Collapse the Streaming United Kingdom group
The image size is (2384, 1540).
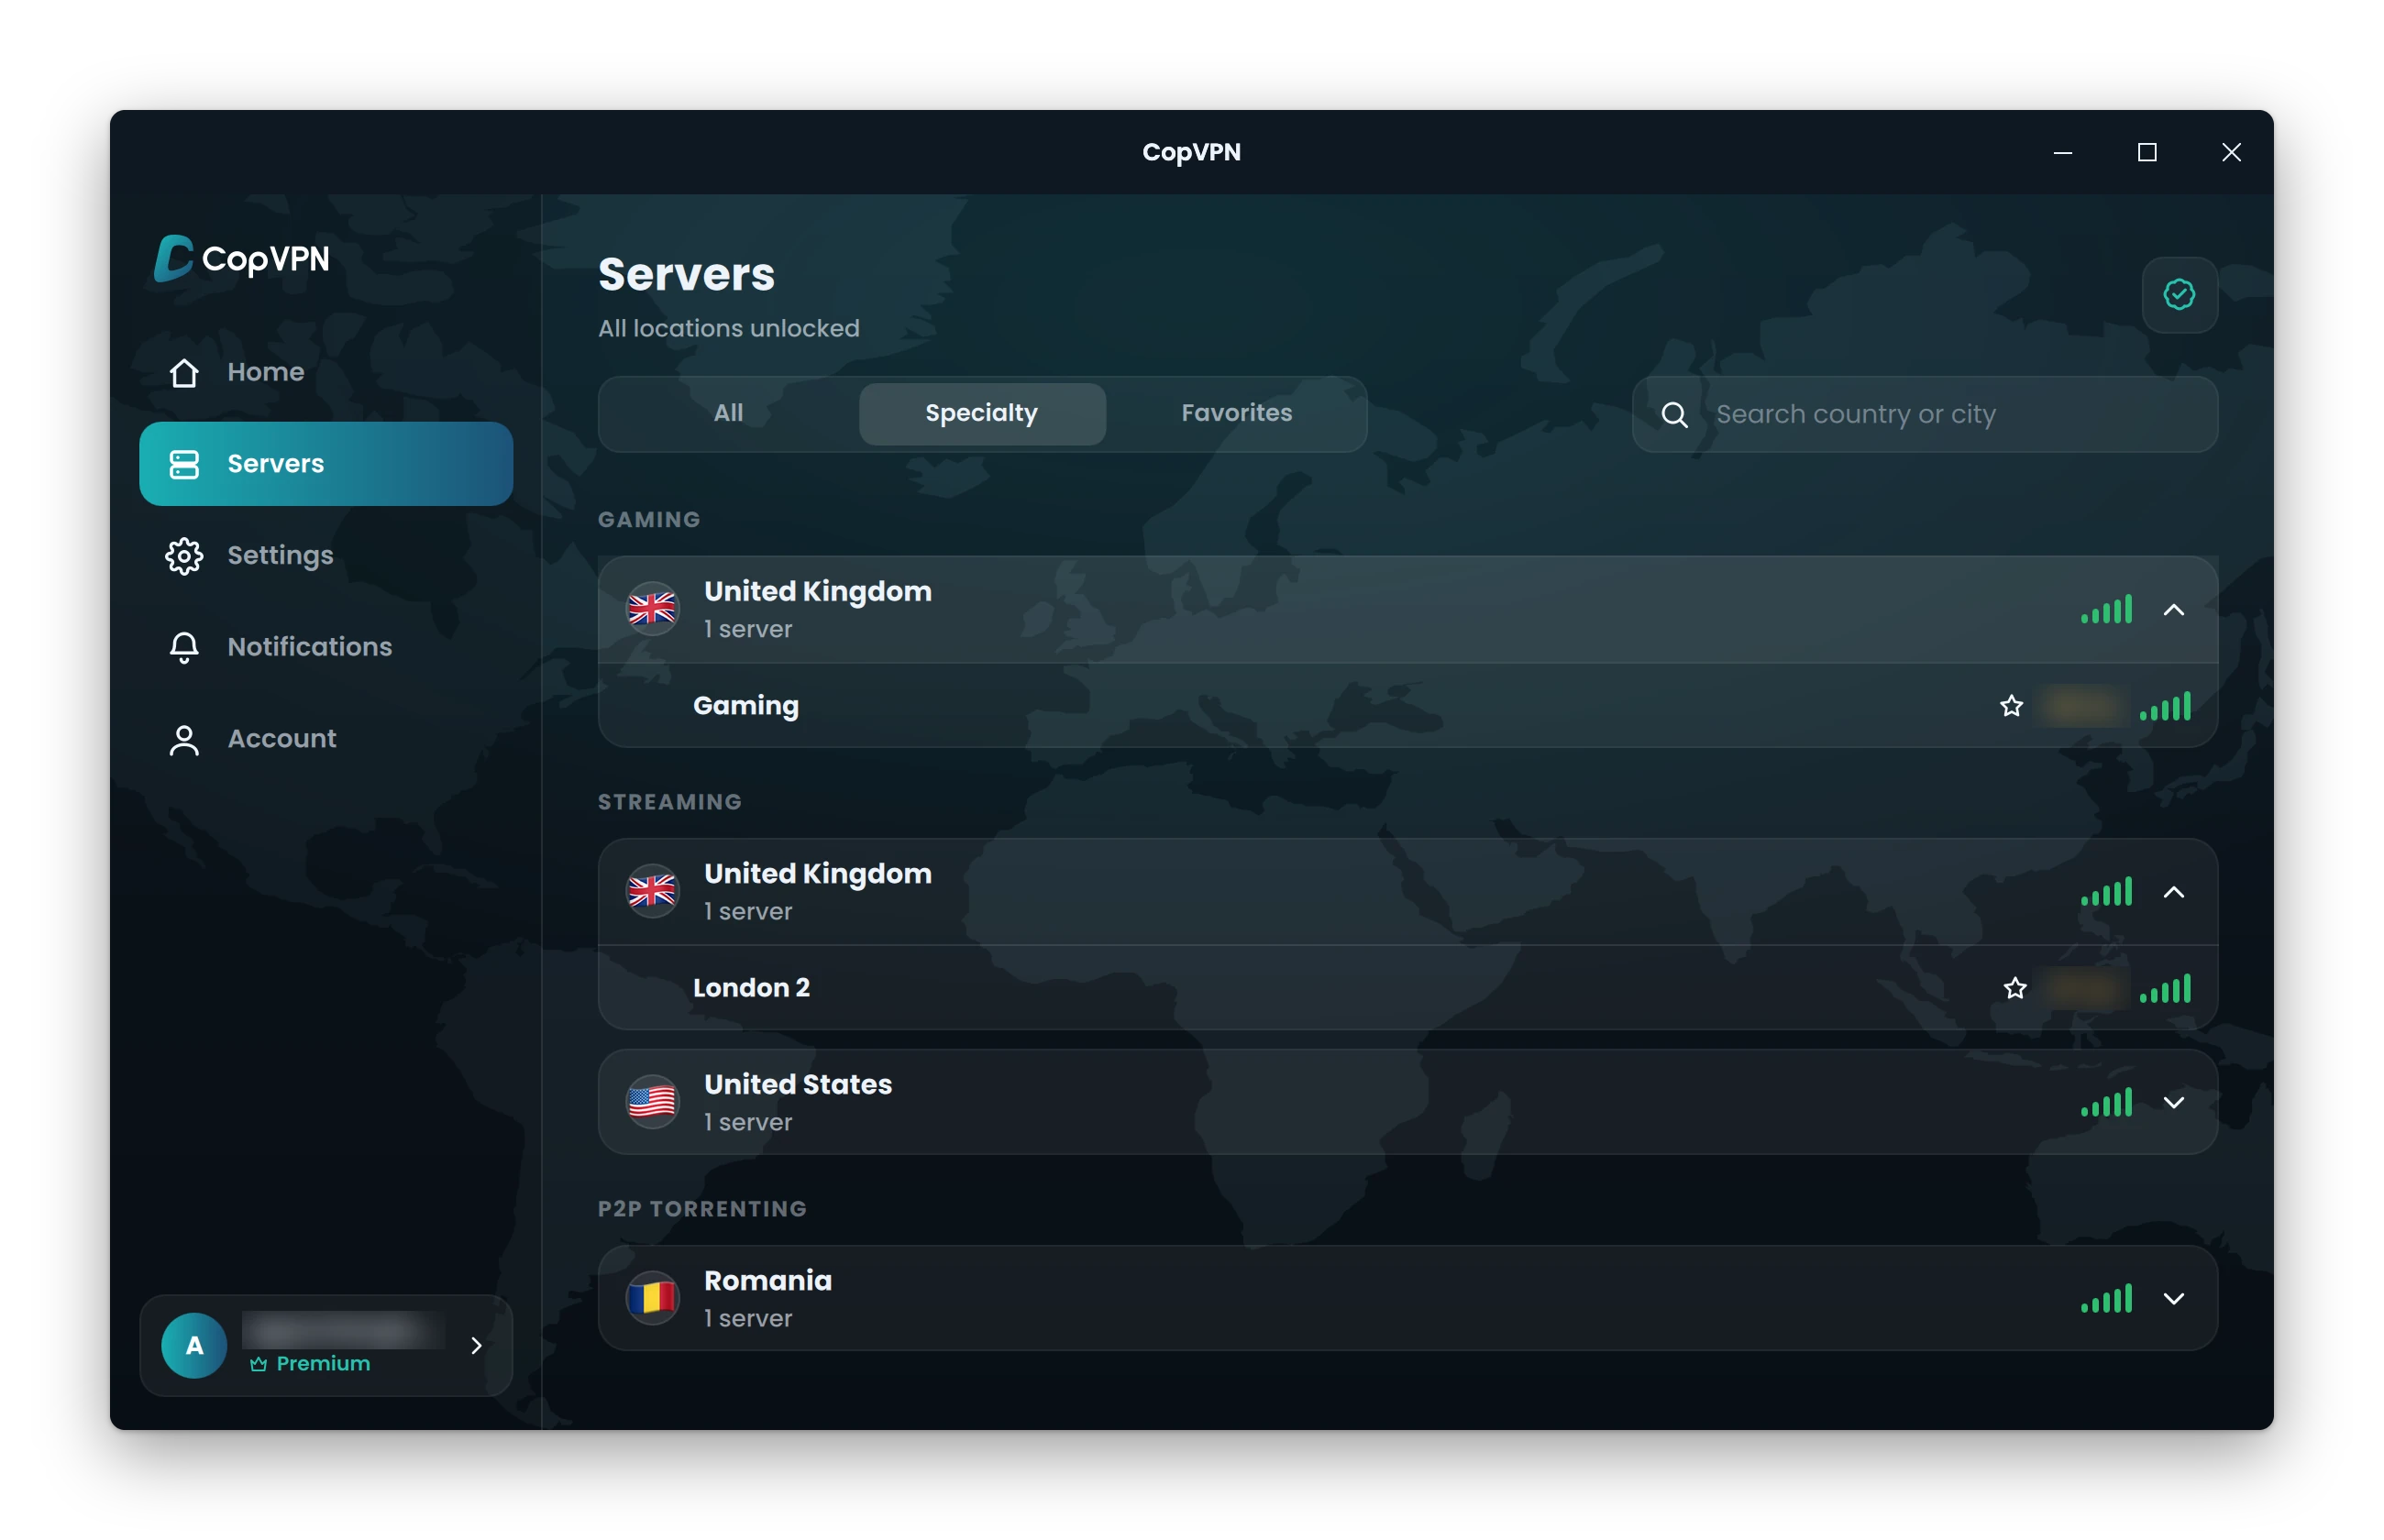click(2173, 892)
